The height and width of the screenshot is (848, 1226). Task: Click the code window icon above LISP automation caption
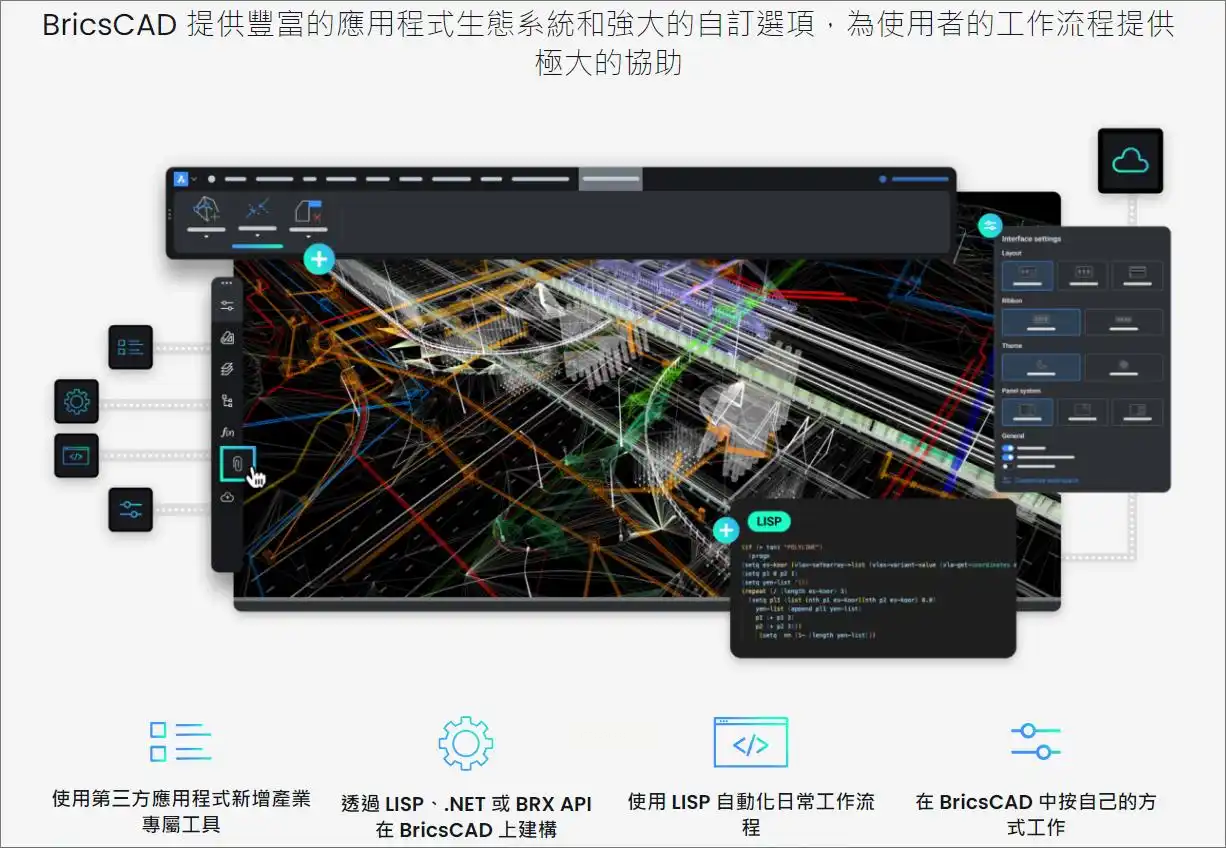pos(751,742)
